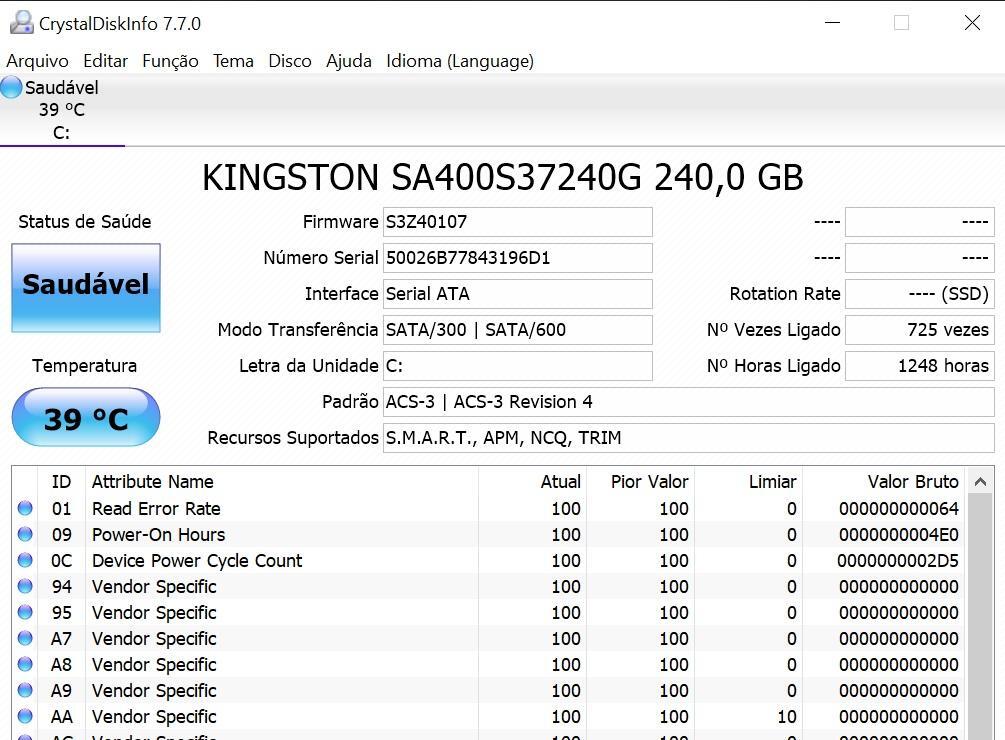Click raw value 0000000002D5

point(898,561)
